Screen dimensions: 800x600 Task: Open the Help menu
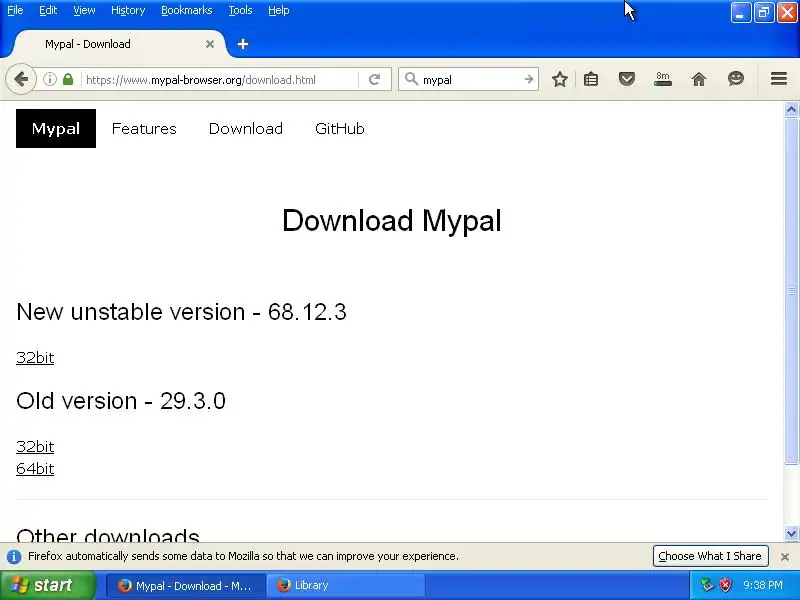pyautogui.click(x=279, y=10)
